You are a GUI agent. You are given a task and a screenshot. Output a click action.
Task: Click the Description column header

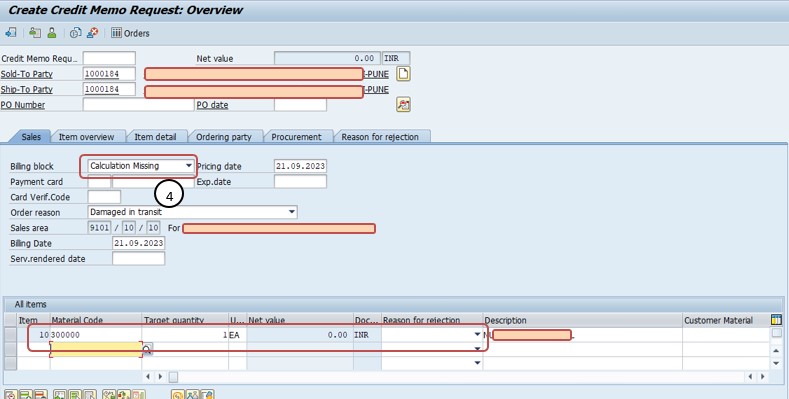coord(583,320)
